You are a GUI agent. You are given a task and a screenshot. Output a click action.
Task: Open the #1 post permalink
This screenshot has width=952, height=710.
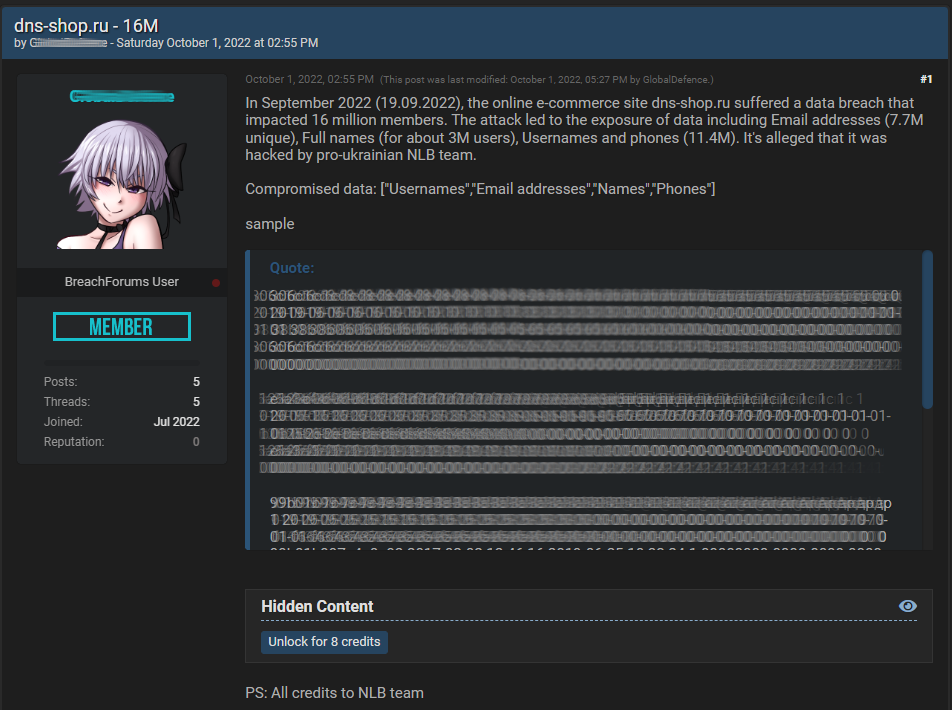pyautogui.click(x=925, y=79)
